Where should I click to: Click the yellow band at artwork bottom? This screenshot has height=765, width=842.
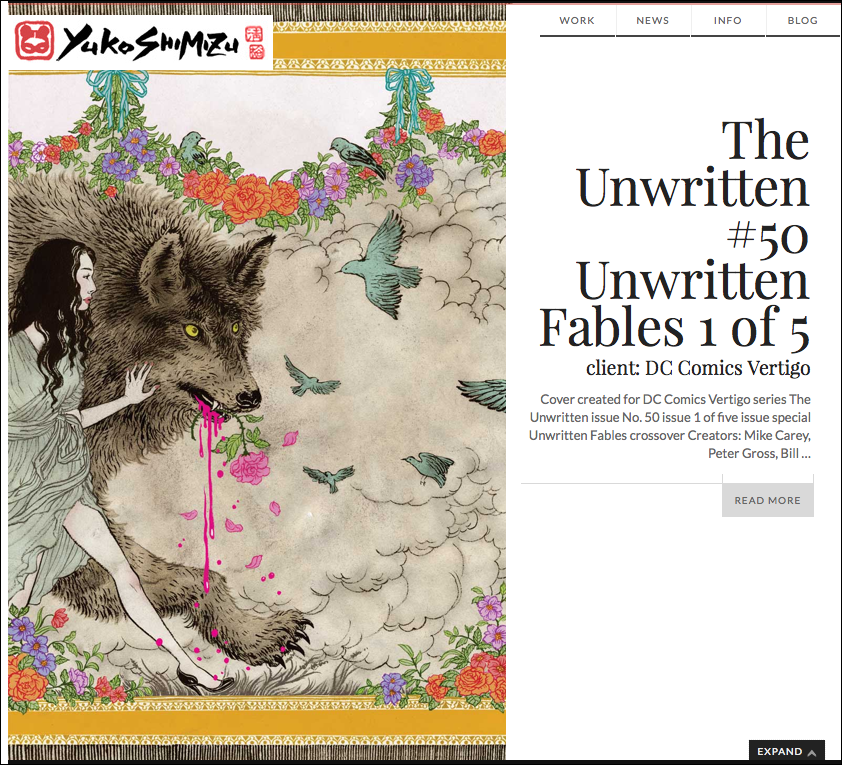pos(257,723)
